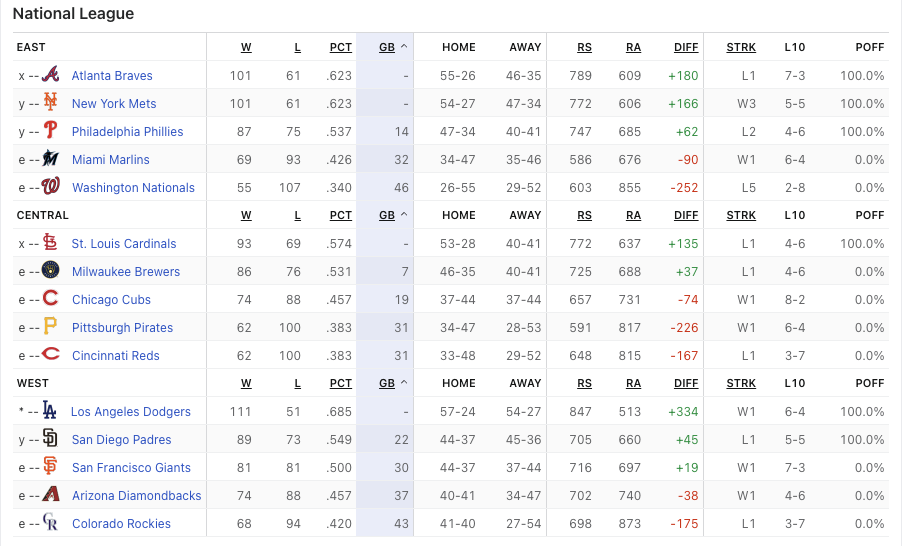
Task: Click the San Francisco Giants logo
Action: coord(51,467)
